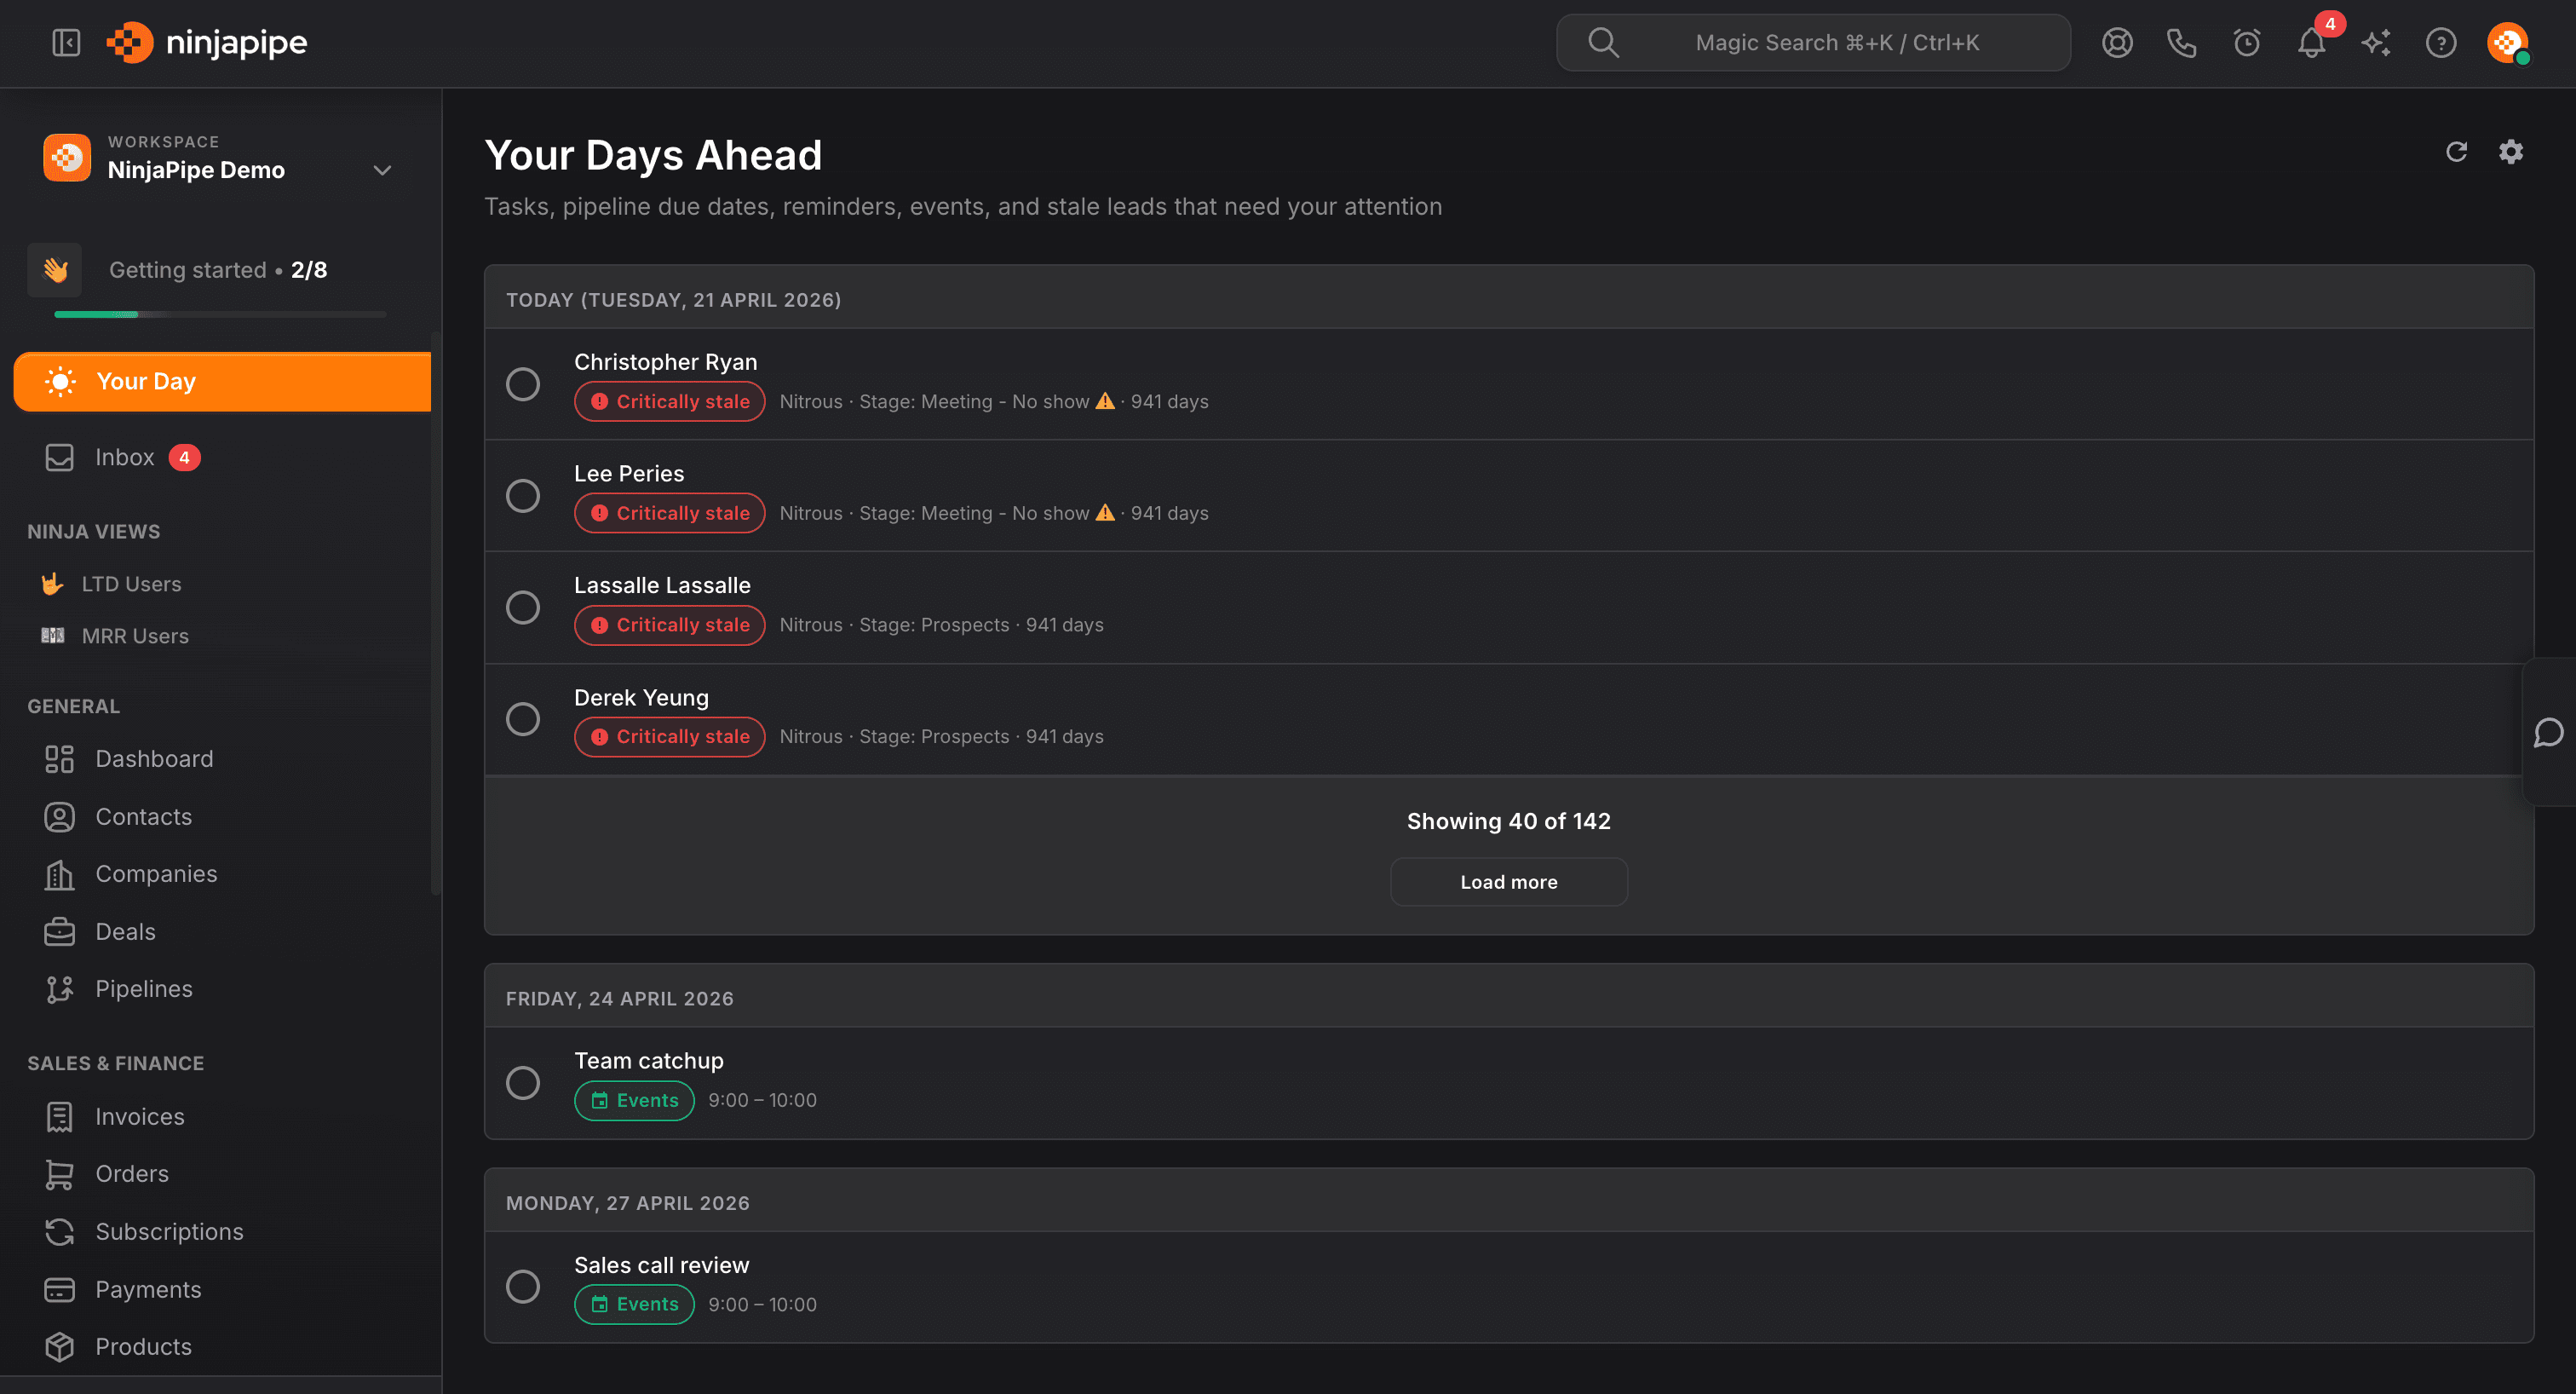Refresh the Your Days Ahead list
This screenshot has width=2576, height=1394.
point(2456,152)
